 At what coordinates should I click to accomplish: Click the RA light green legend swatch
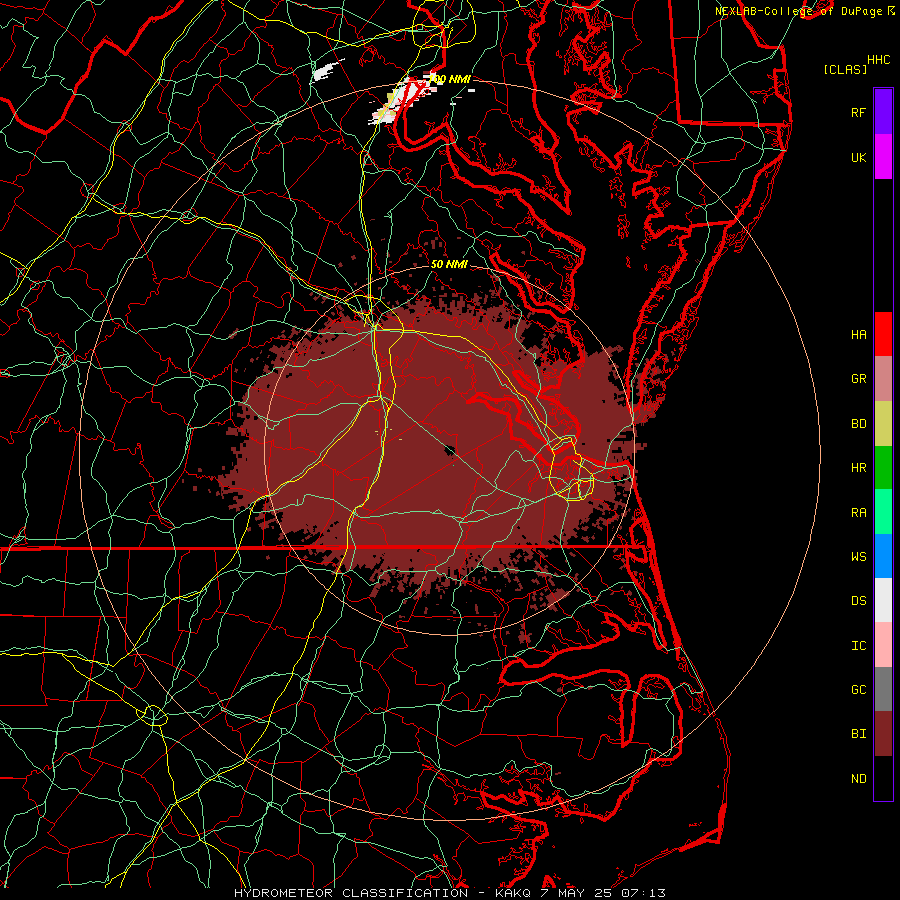(x=883, y=512)
